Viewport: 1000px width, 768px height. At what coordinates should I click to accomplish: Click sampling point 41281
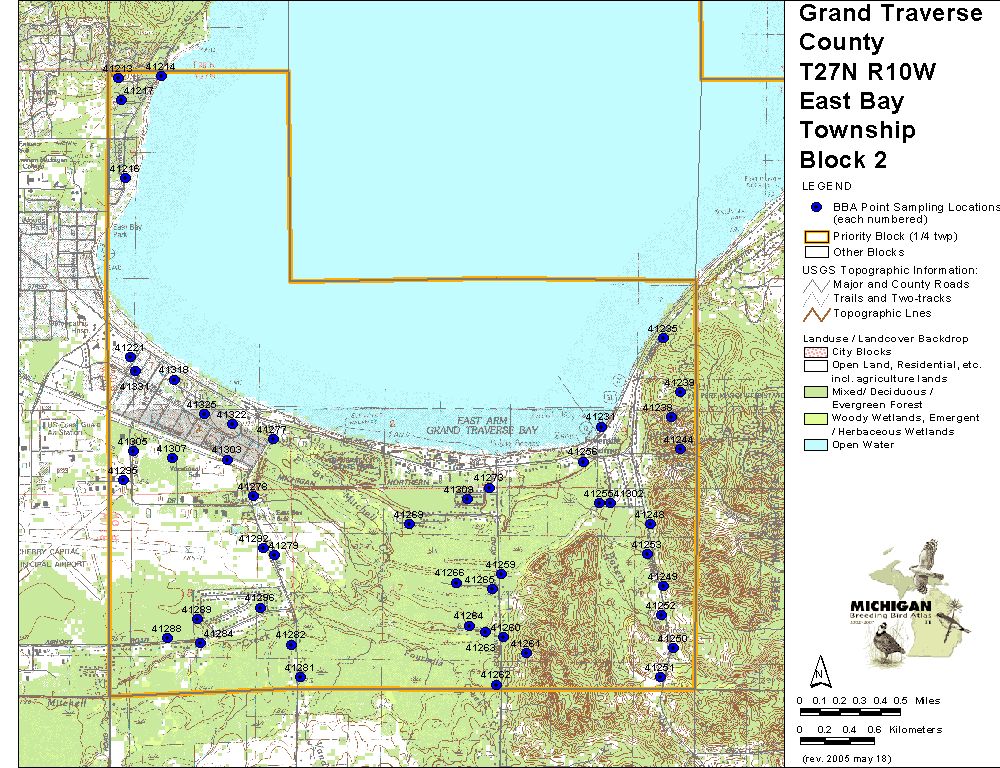[300, 677]
